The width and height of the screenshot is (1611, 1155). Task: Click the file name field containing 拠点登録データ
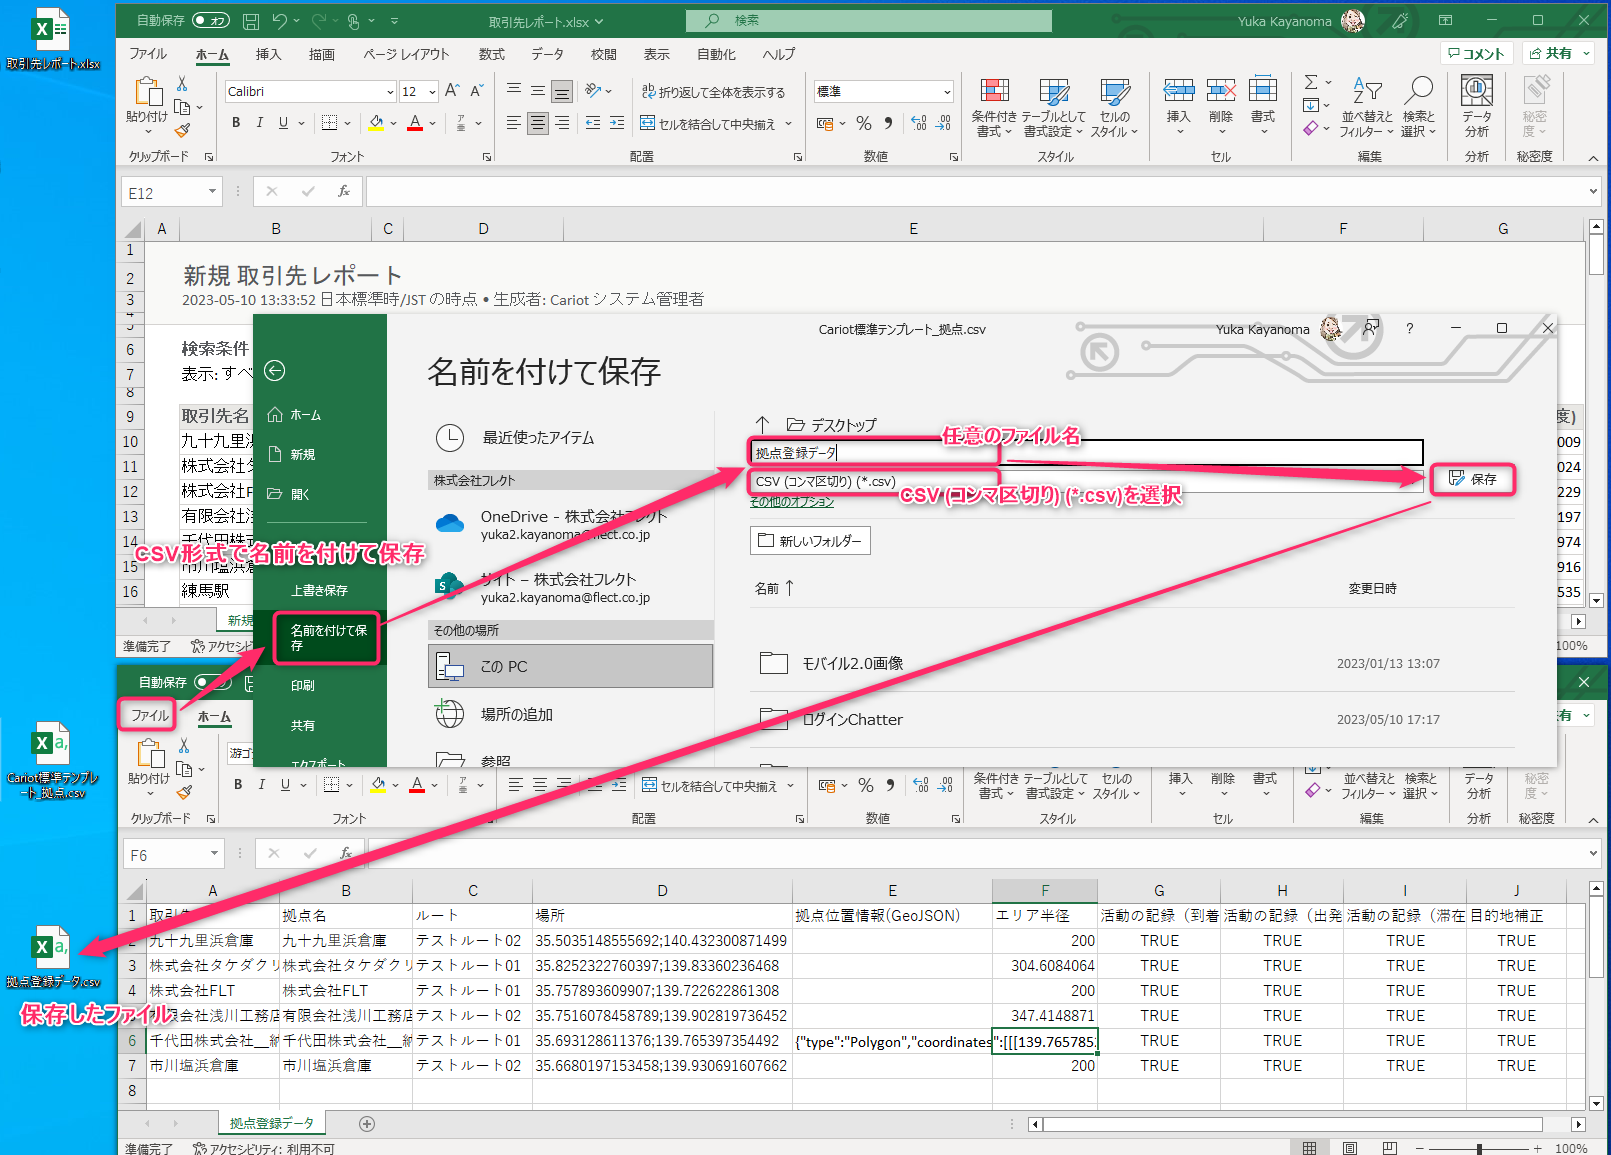1085,453
